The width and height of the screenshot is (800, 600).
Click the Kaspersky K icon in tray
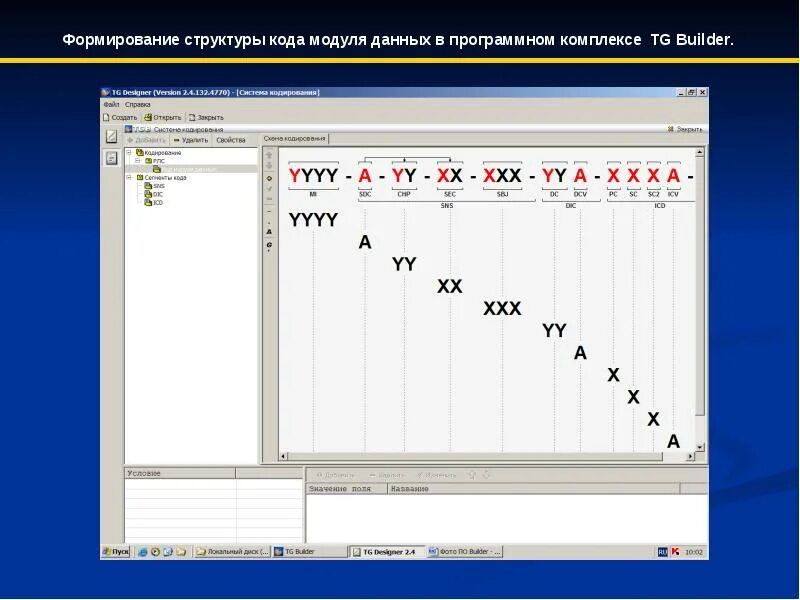pyautogui.click(x=676, y=552)
